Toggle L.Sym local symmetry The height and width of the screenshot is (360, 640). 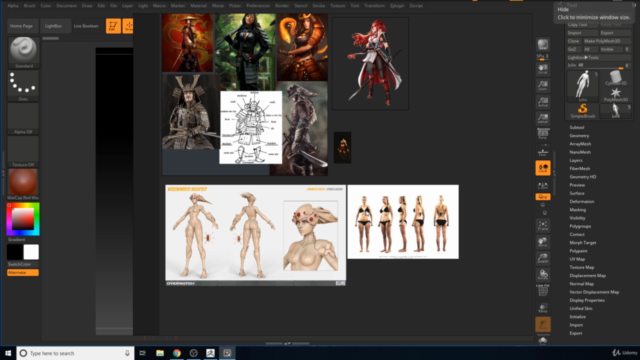543,186
